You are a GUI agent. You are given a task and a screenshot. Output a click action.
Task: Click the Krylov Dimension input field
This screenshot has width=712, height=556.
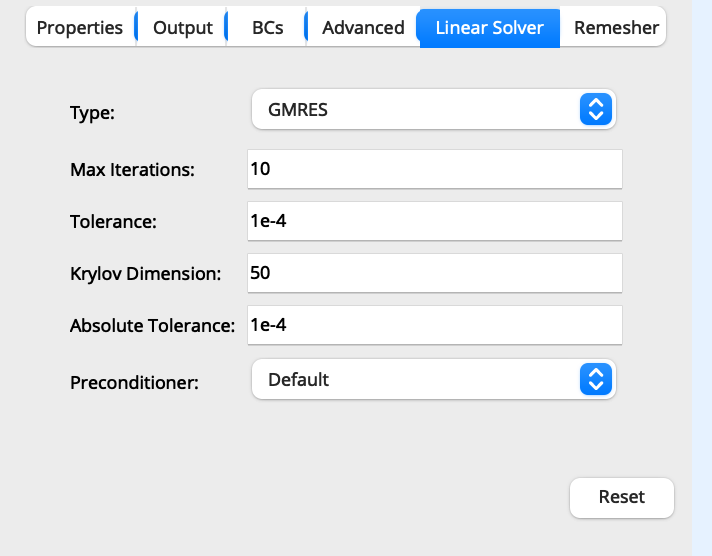click(x=435, y=273)
